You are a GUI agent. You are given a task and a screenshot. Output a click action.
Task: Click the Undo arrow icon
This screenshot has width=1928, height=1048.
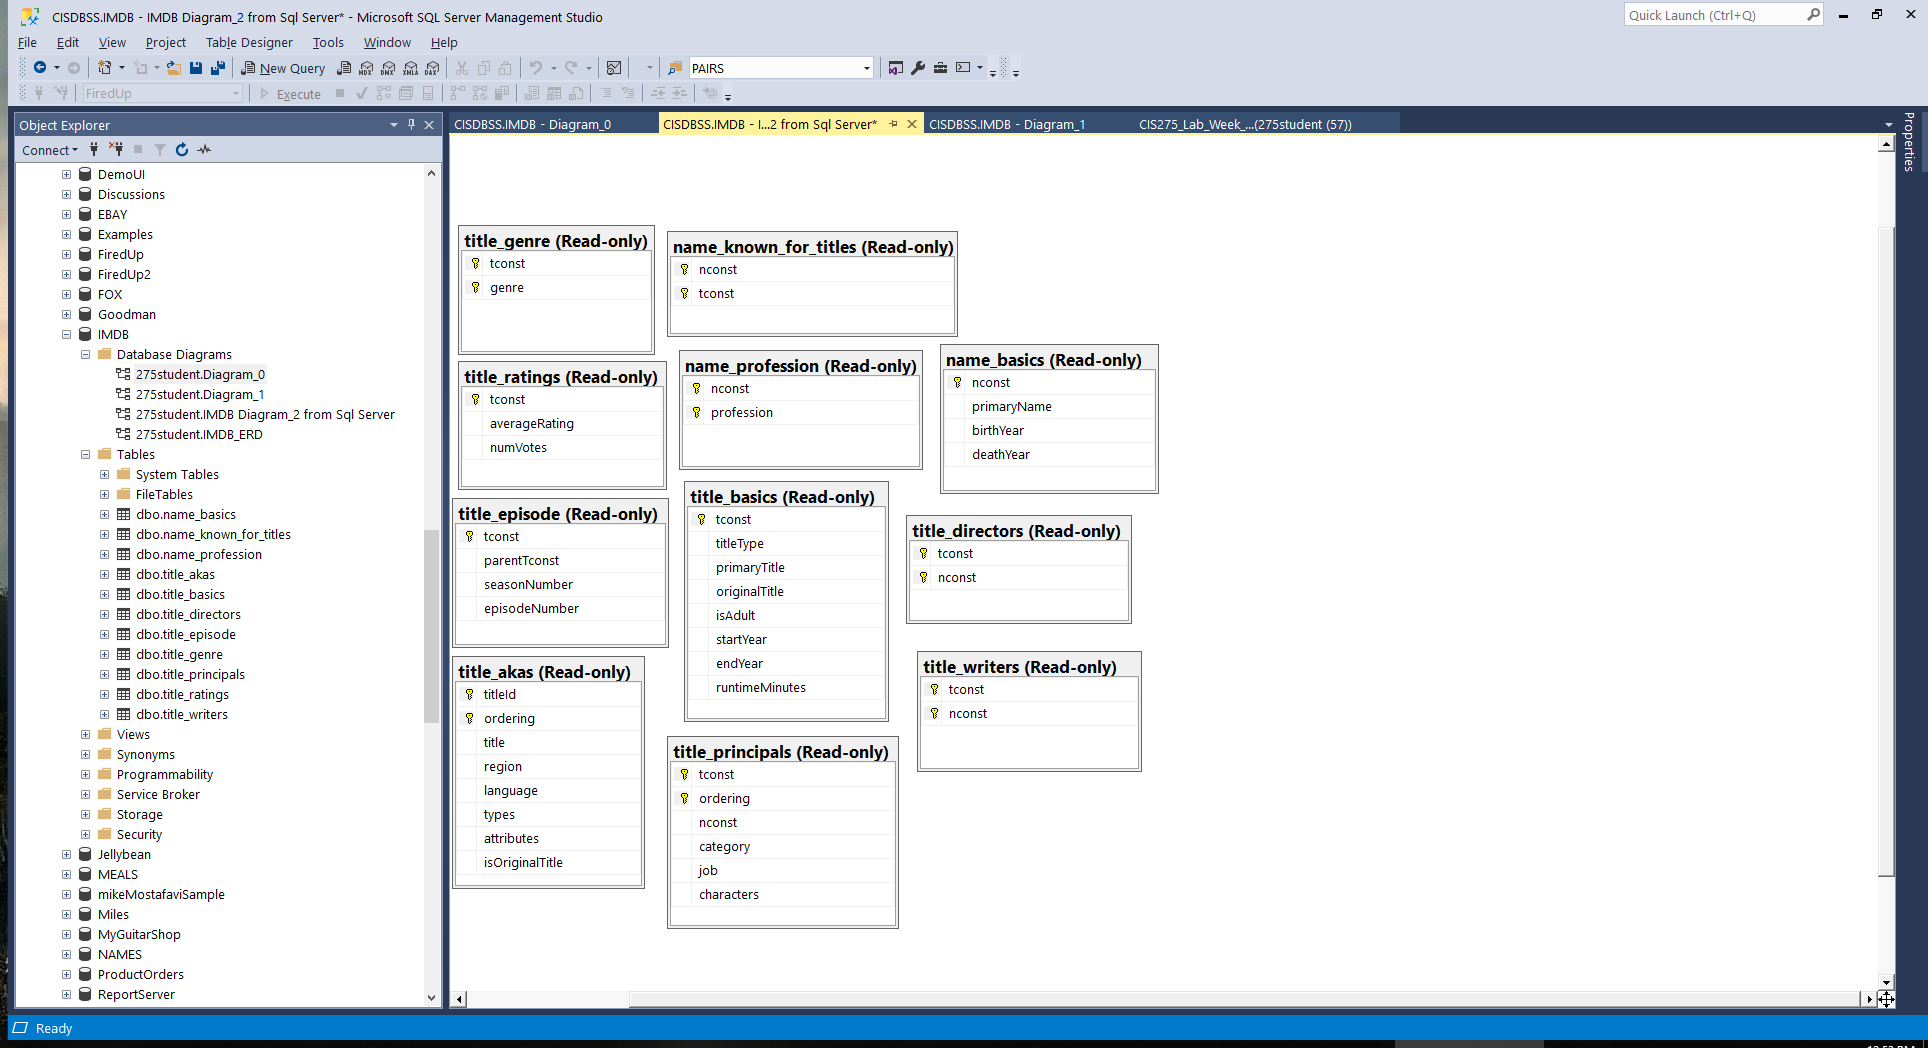coord(536,68)
